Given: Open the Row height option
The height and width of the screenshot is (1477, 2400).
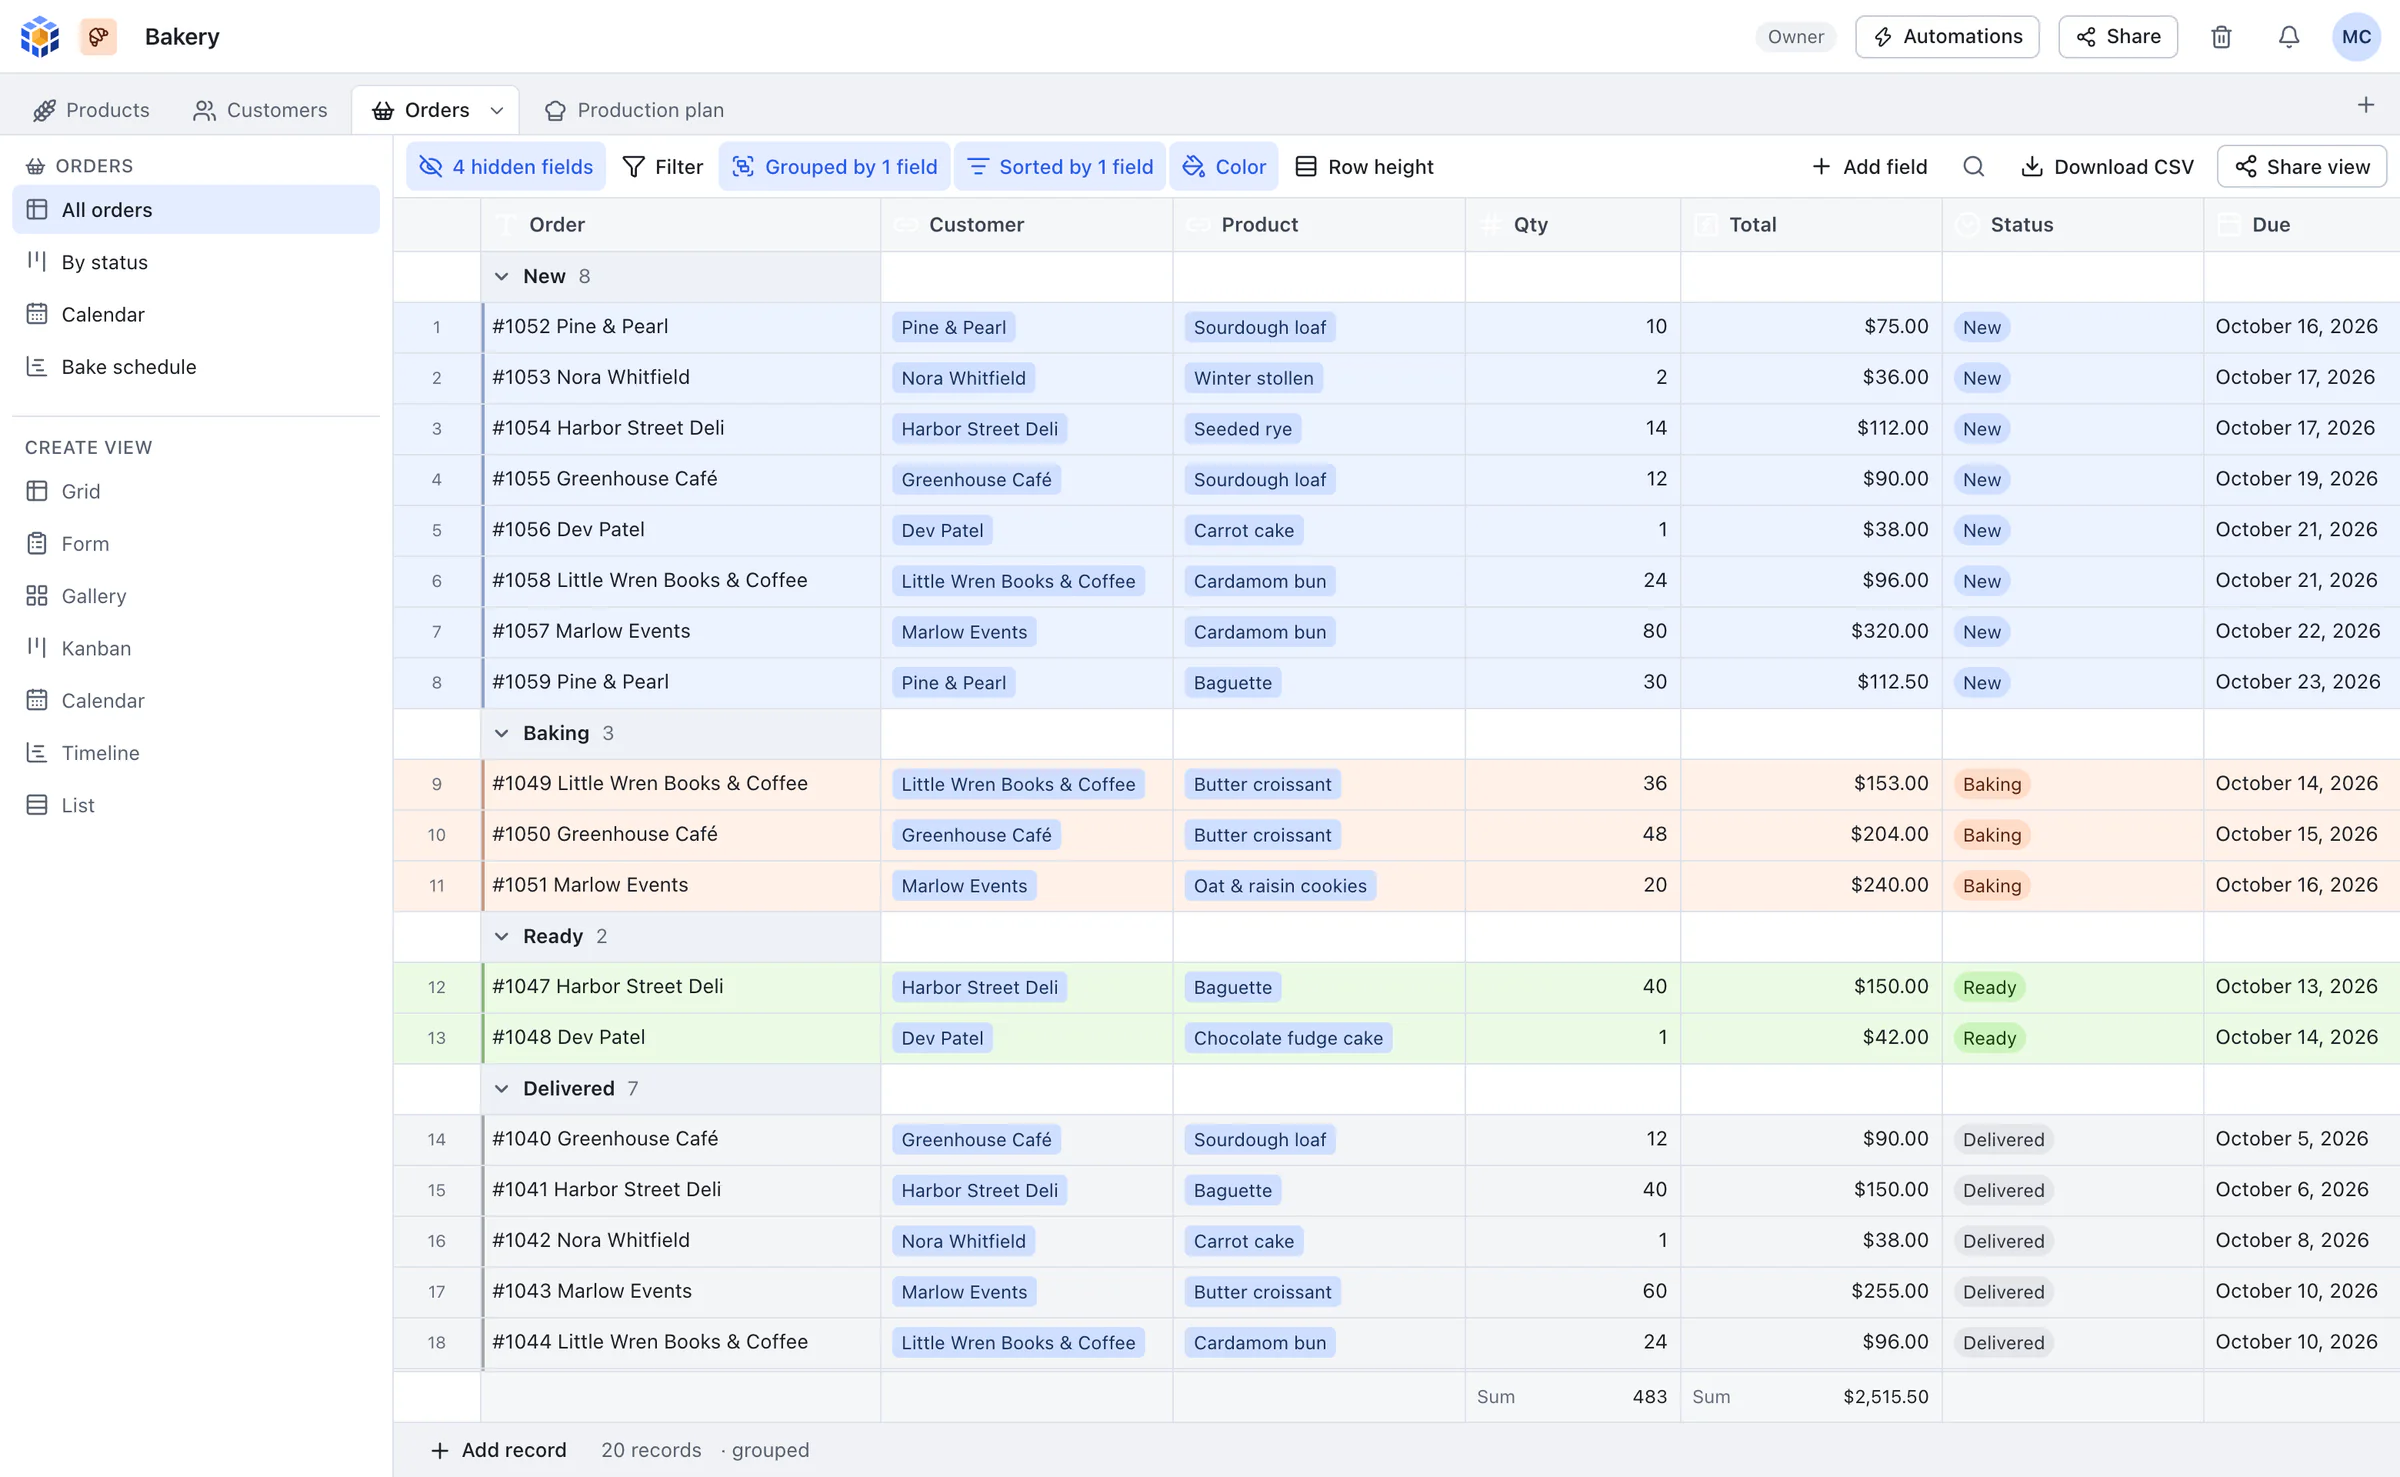Looking at the screenshot, I should tap(1364, 167).
